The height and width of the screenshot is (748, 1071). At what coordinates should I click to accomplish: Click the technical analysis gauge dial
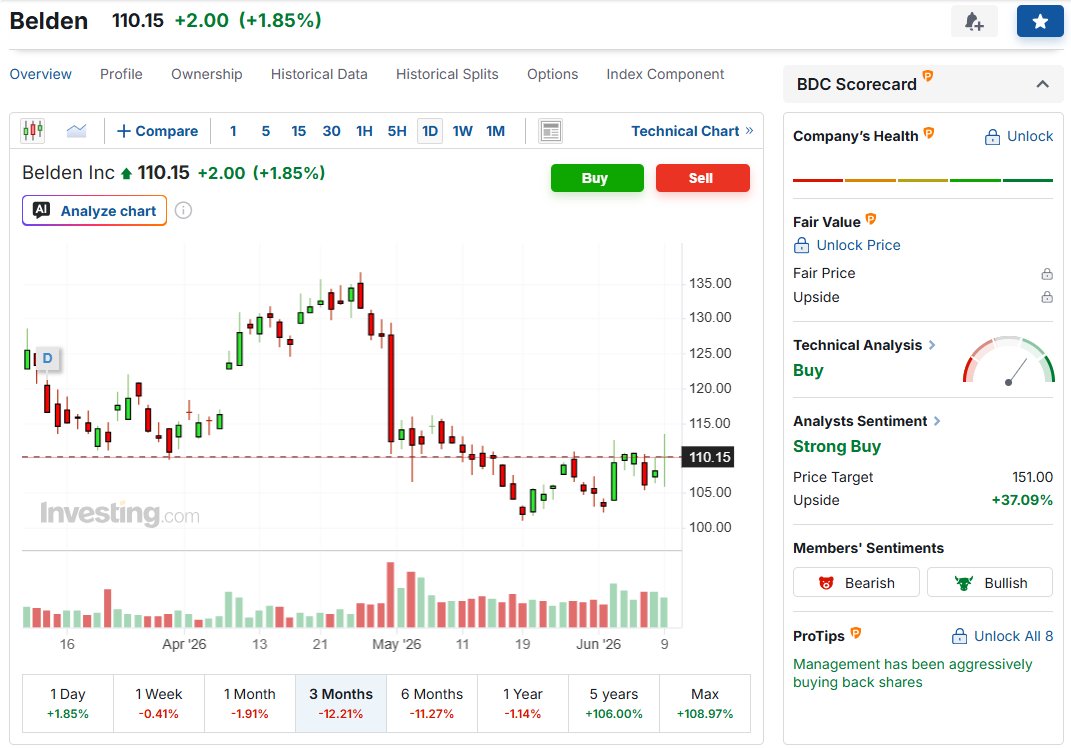1009,361
